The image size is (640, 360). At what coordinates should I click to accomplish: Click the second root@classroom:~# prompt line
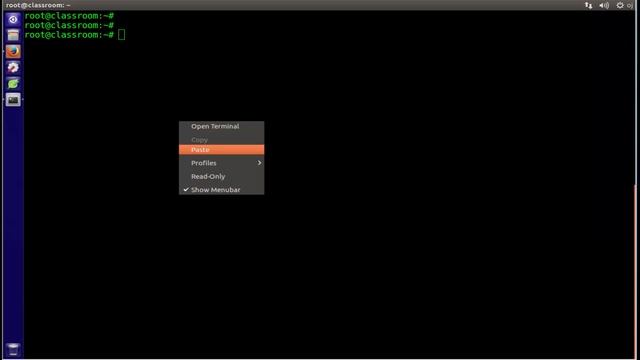click(69, 25)
